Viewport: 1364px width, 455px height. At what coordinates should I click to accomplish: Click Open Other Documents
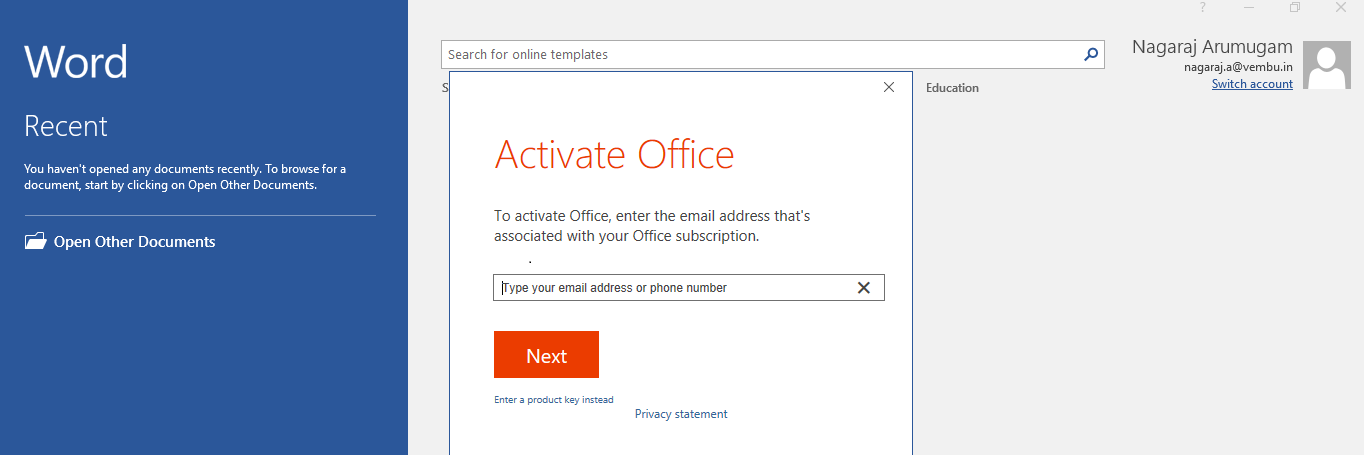coord(134,242)
